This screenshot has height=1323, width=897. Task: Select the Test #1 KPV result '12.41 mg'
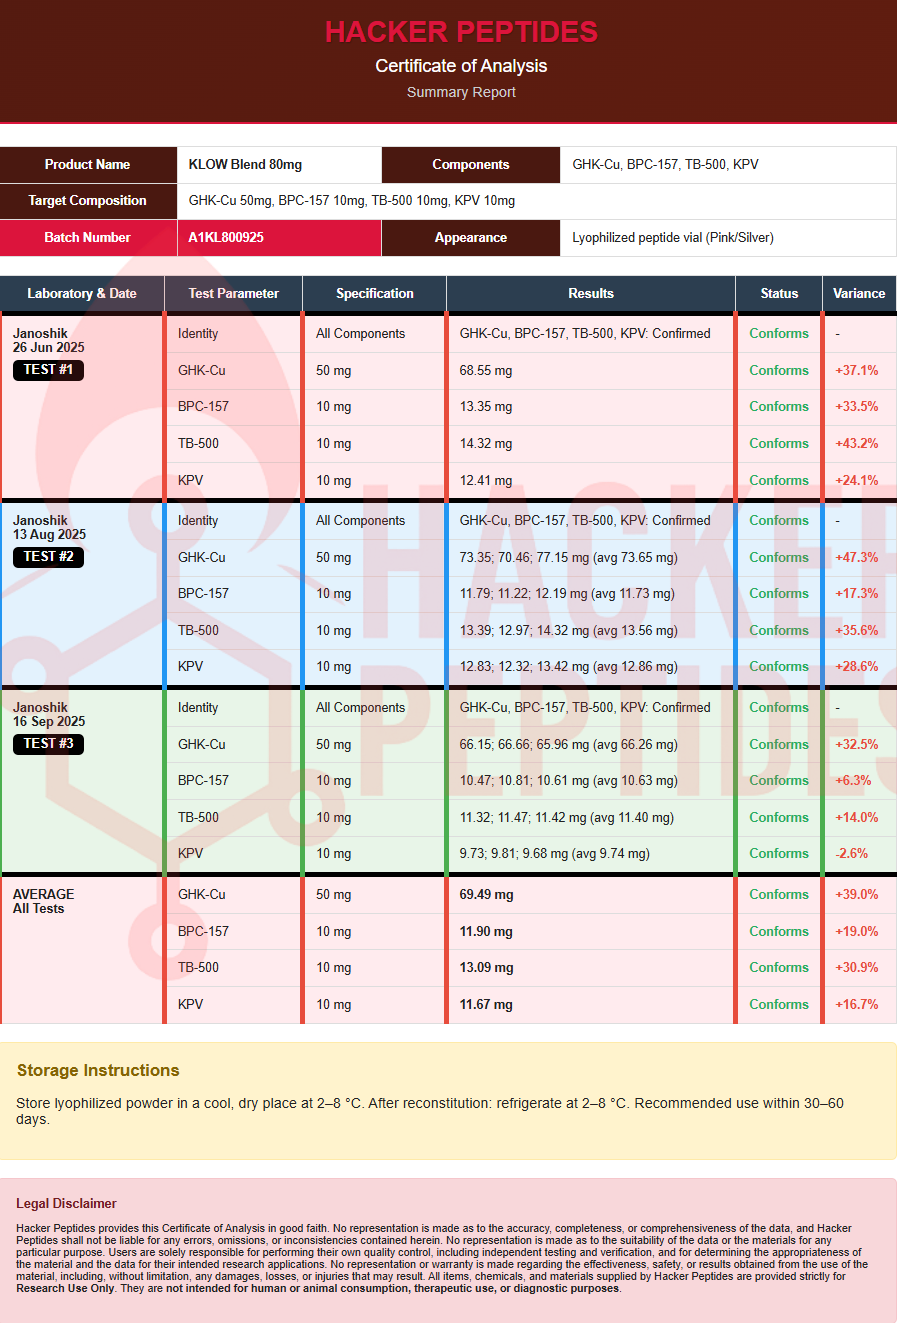[x=486, y=481]
